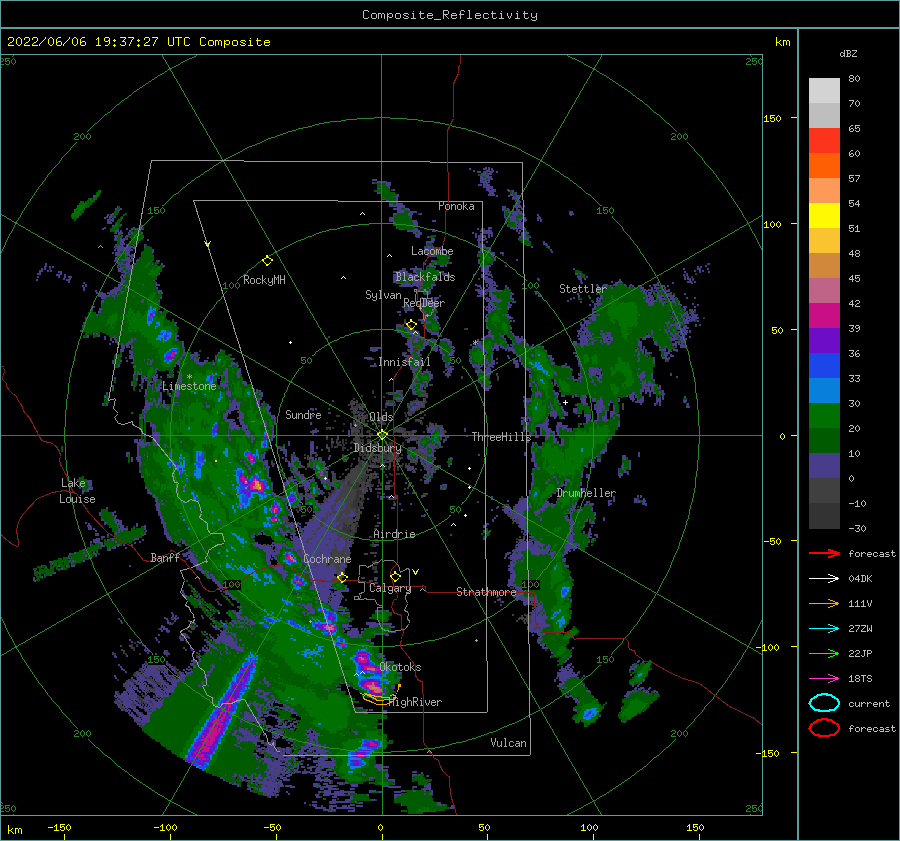
Task: Click the RedDeer city label
Action: [424, 303]
